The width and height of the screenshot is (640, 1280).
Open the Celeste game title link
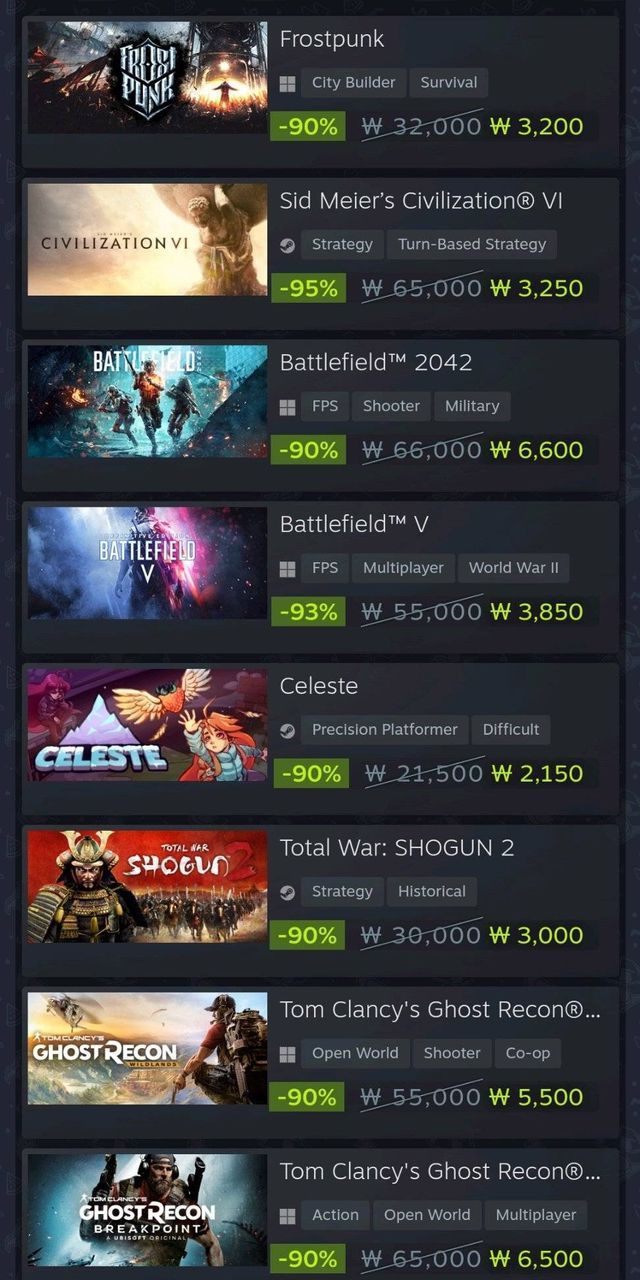click(319, 686)
